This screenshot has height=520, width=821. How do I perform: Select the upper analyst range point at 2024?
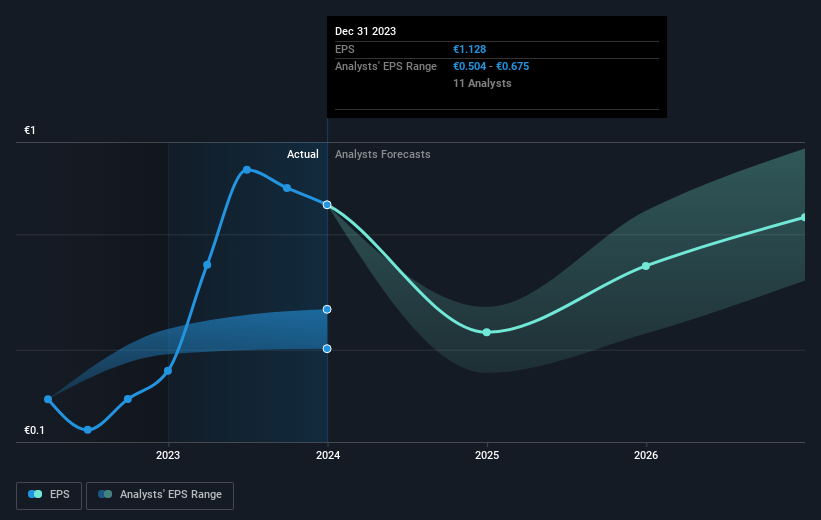coord(327,309)
